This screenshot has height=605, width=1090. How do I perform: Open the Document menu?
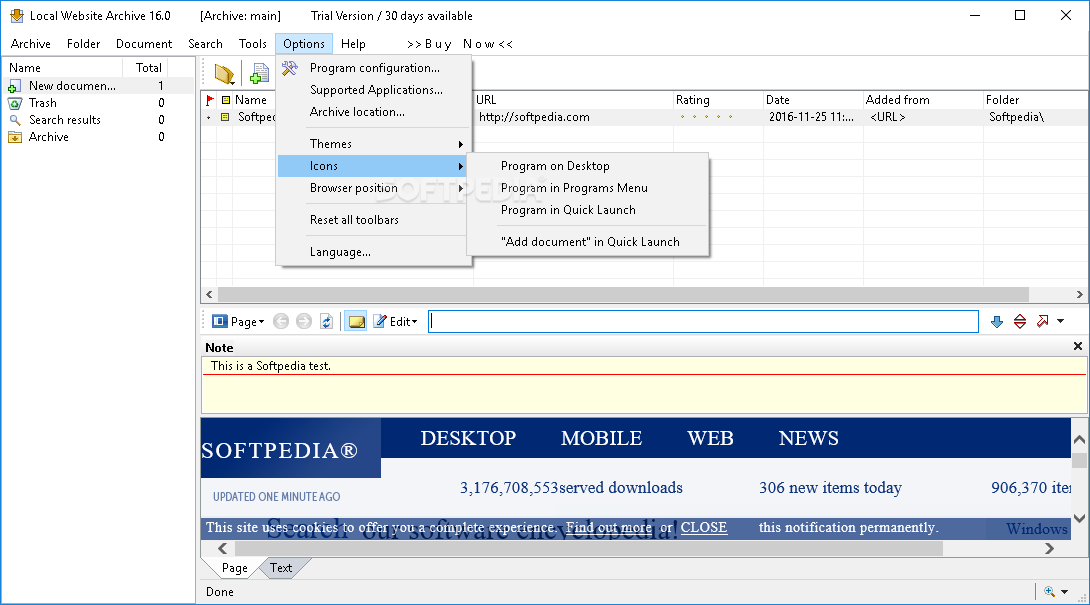144,44
